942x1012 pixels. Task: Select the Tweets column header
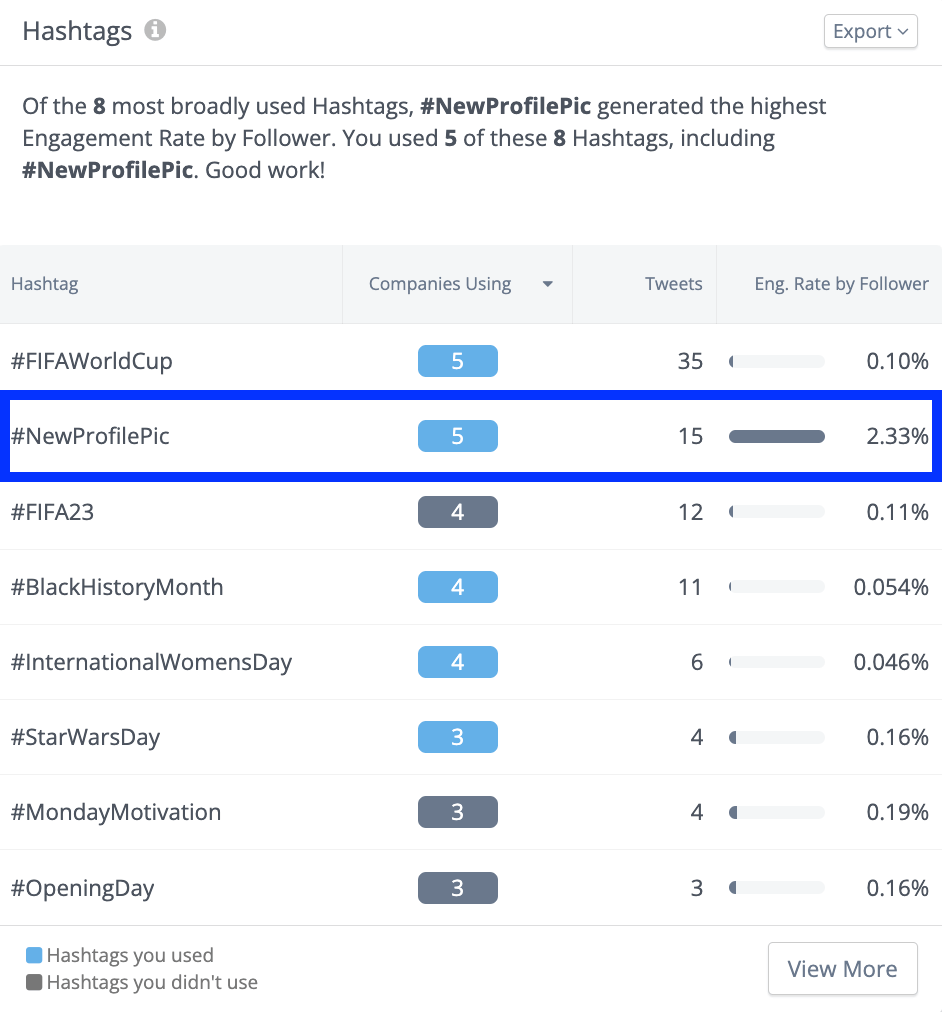[x=673, y=284]
